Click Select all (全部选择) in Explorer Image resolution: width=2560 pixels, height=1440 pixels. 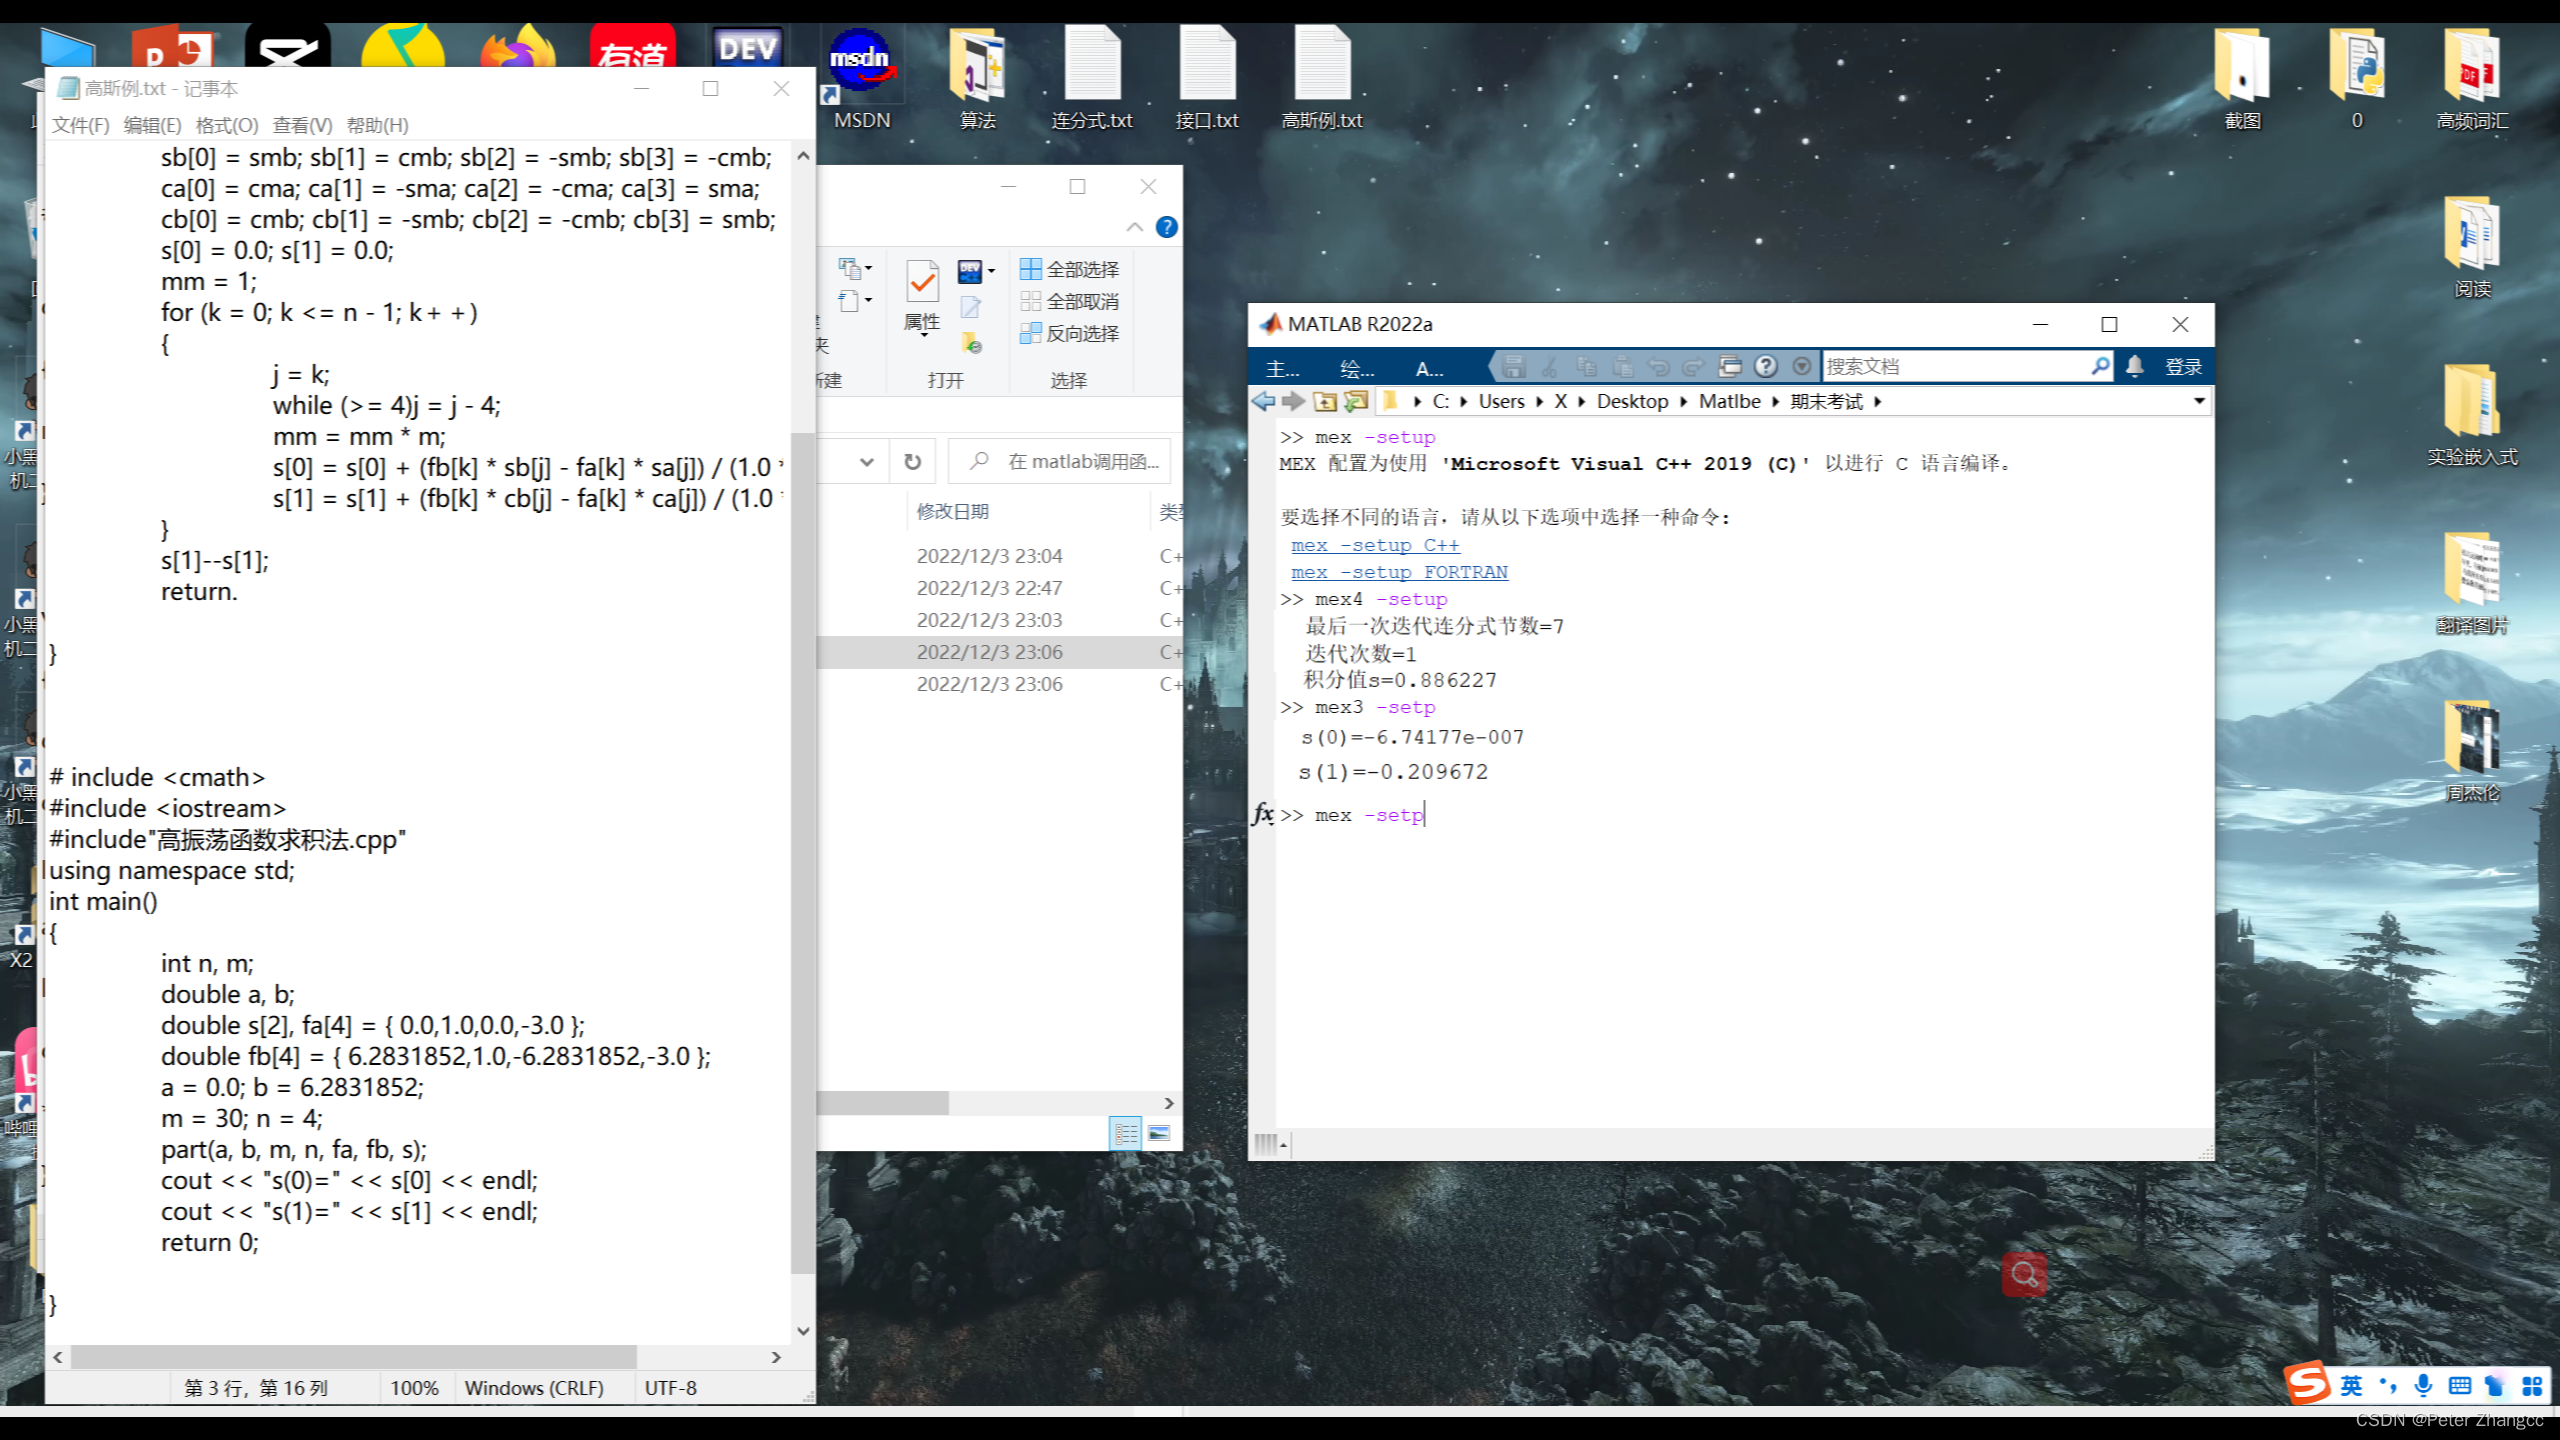(1070, 269)
